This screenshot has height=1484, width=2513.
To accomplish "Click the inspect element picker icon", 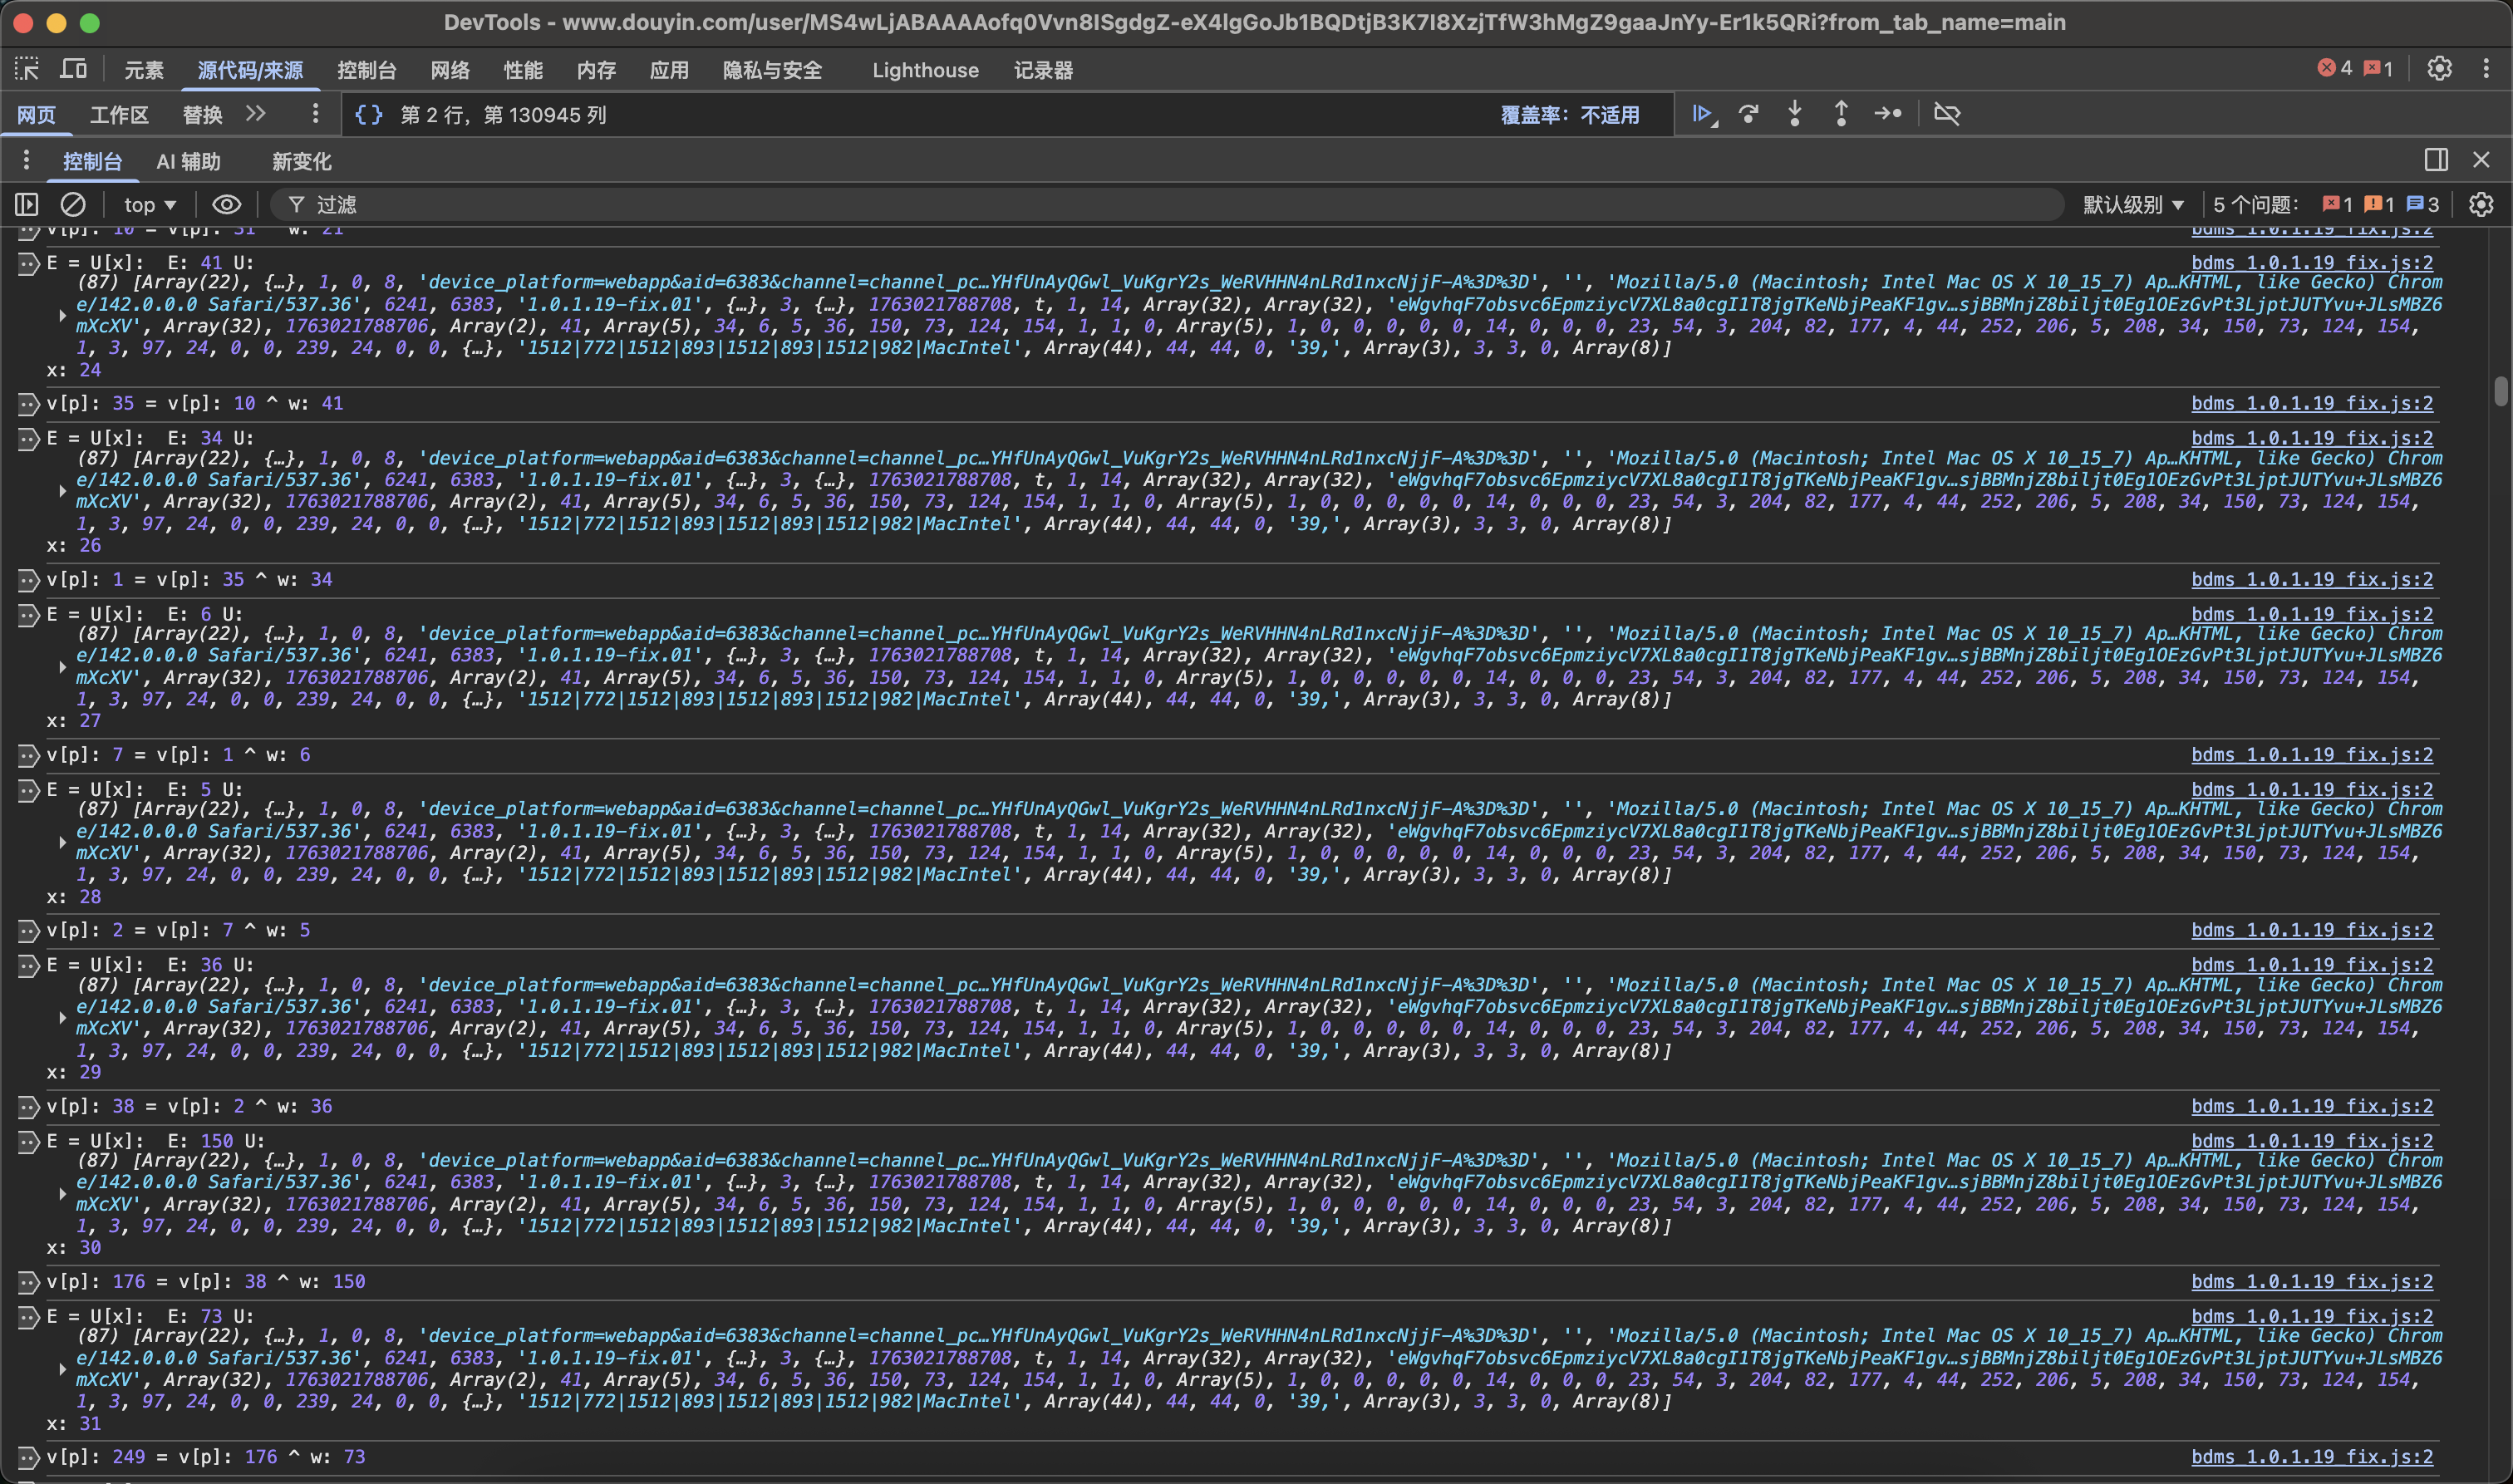I will point(27,69).
